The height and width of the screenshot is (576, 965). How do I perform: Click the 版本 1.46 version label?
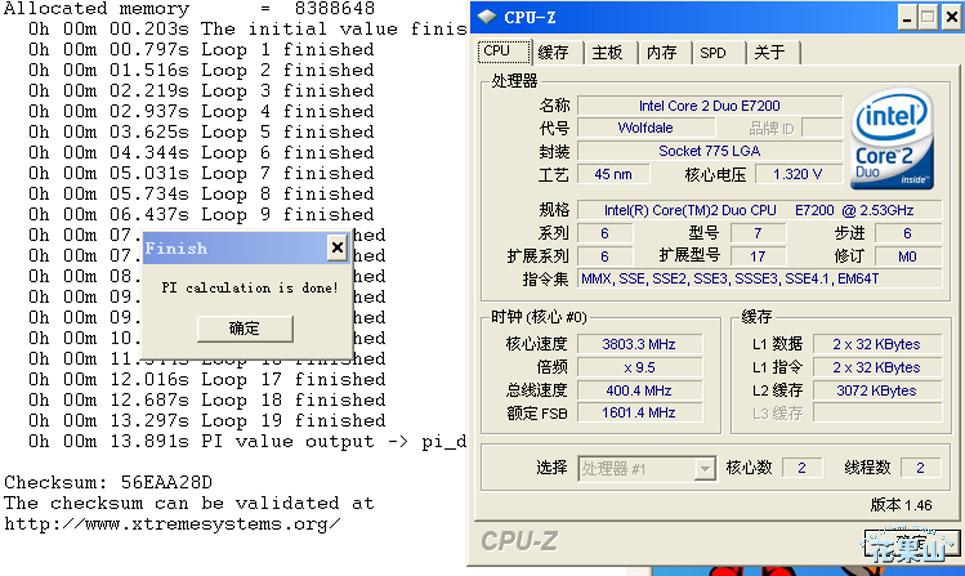click(901, 505)
